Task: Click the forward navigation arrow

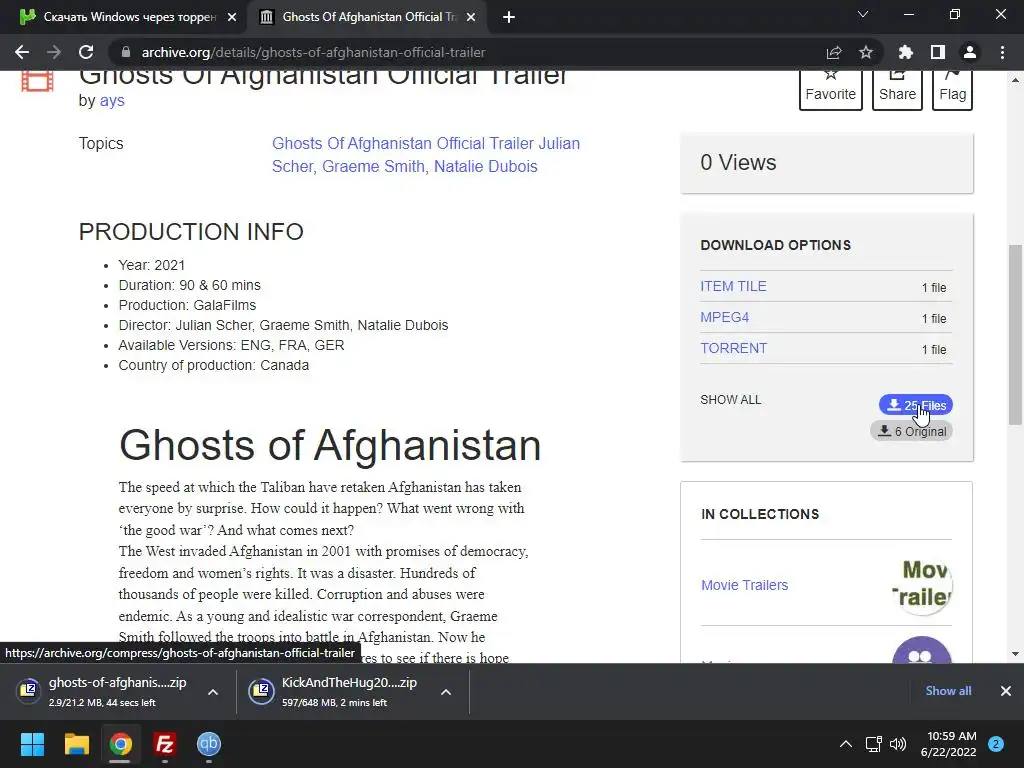Action: click(x=54, y=52)
